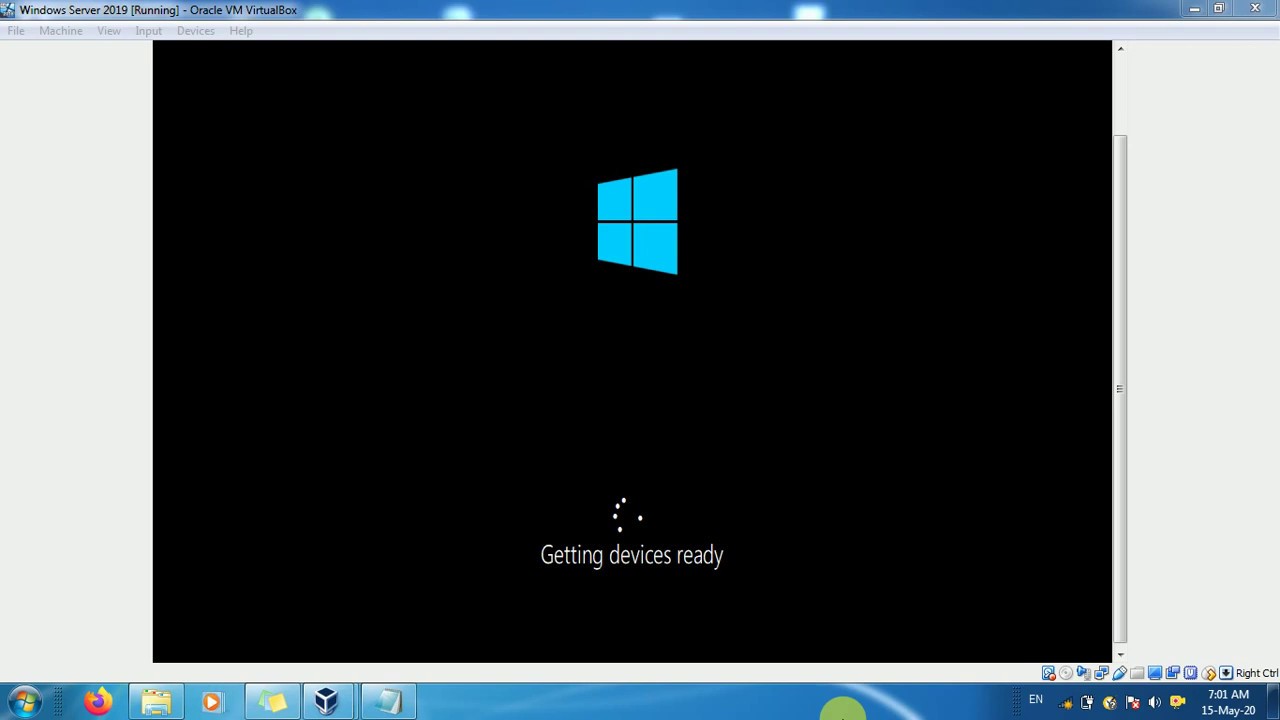
Task: Launch Firefox from the taskbar
Action: pos(98,702)
